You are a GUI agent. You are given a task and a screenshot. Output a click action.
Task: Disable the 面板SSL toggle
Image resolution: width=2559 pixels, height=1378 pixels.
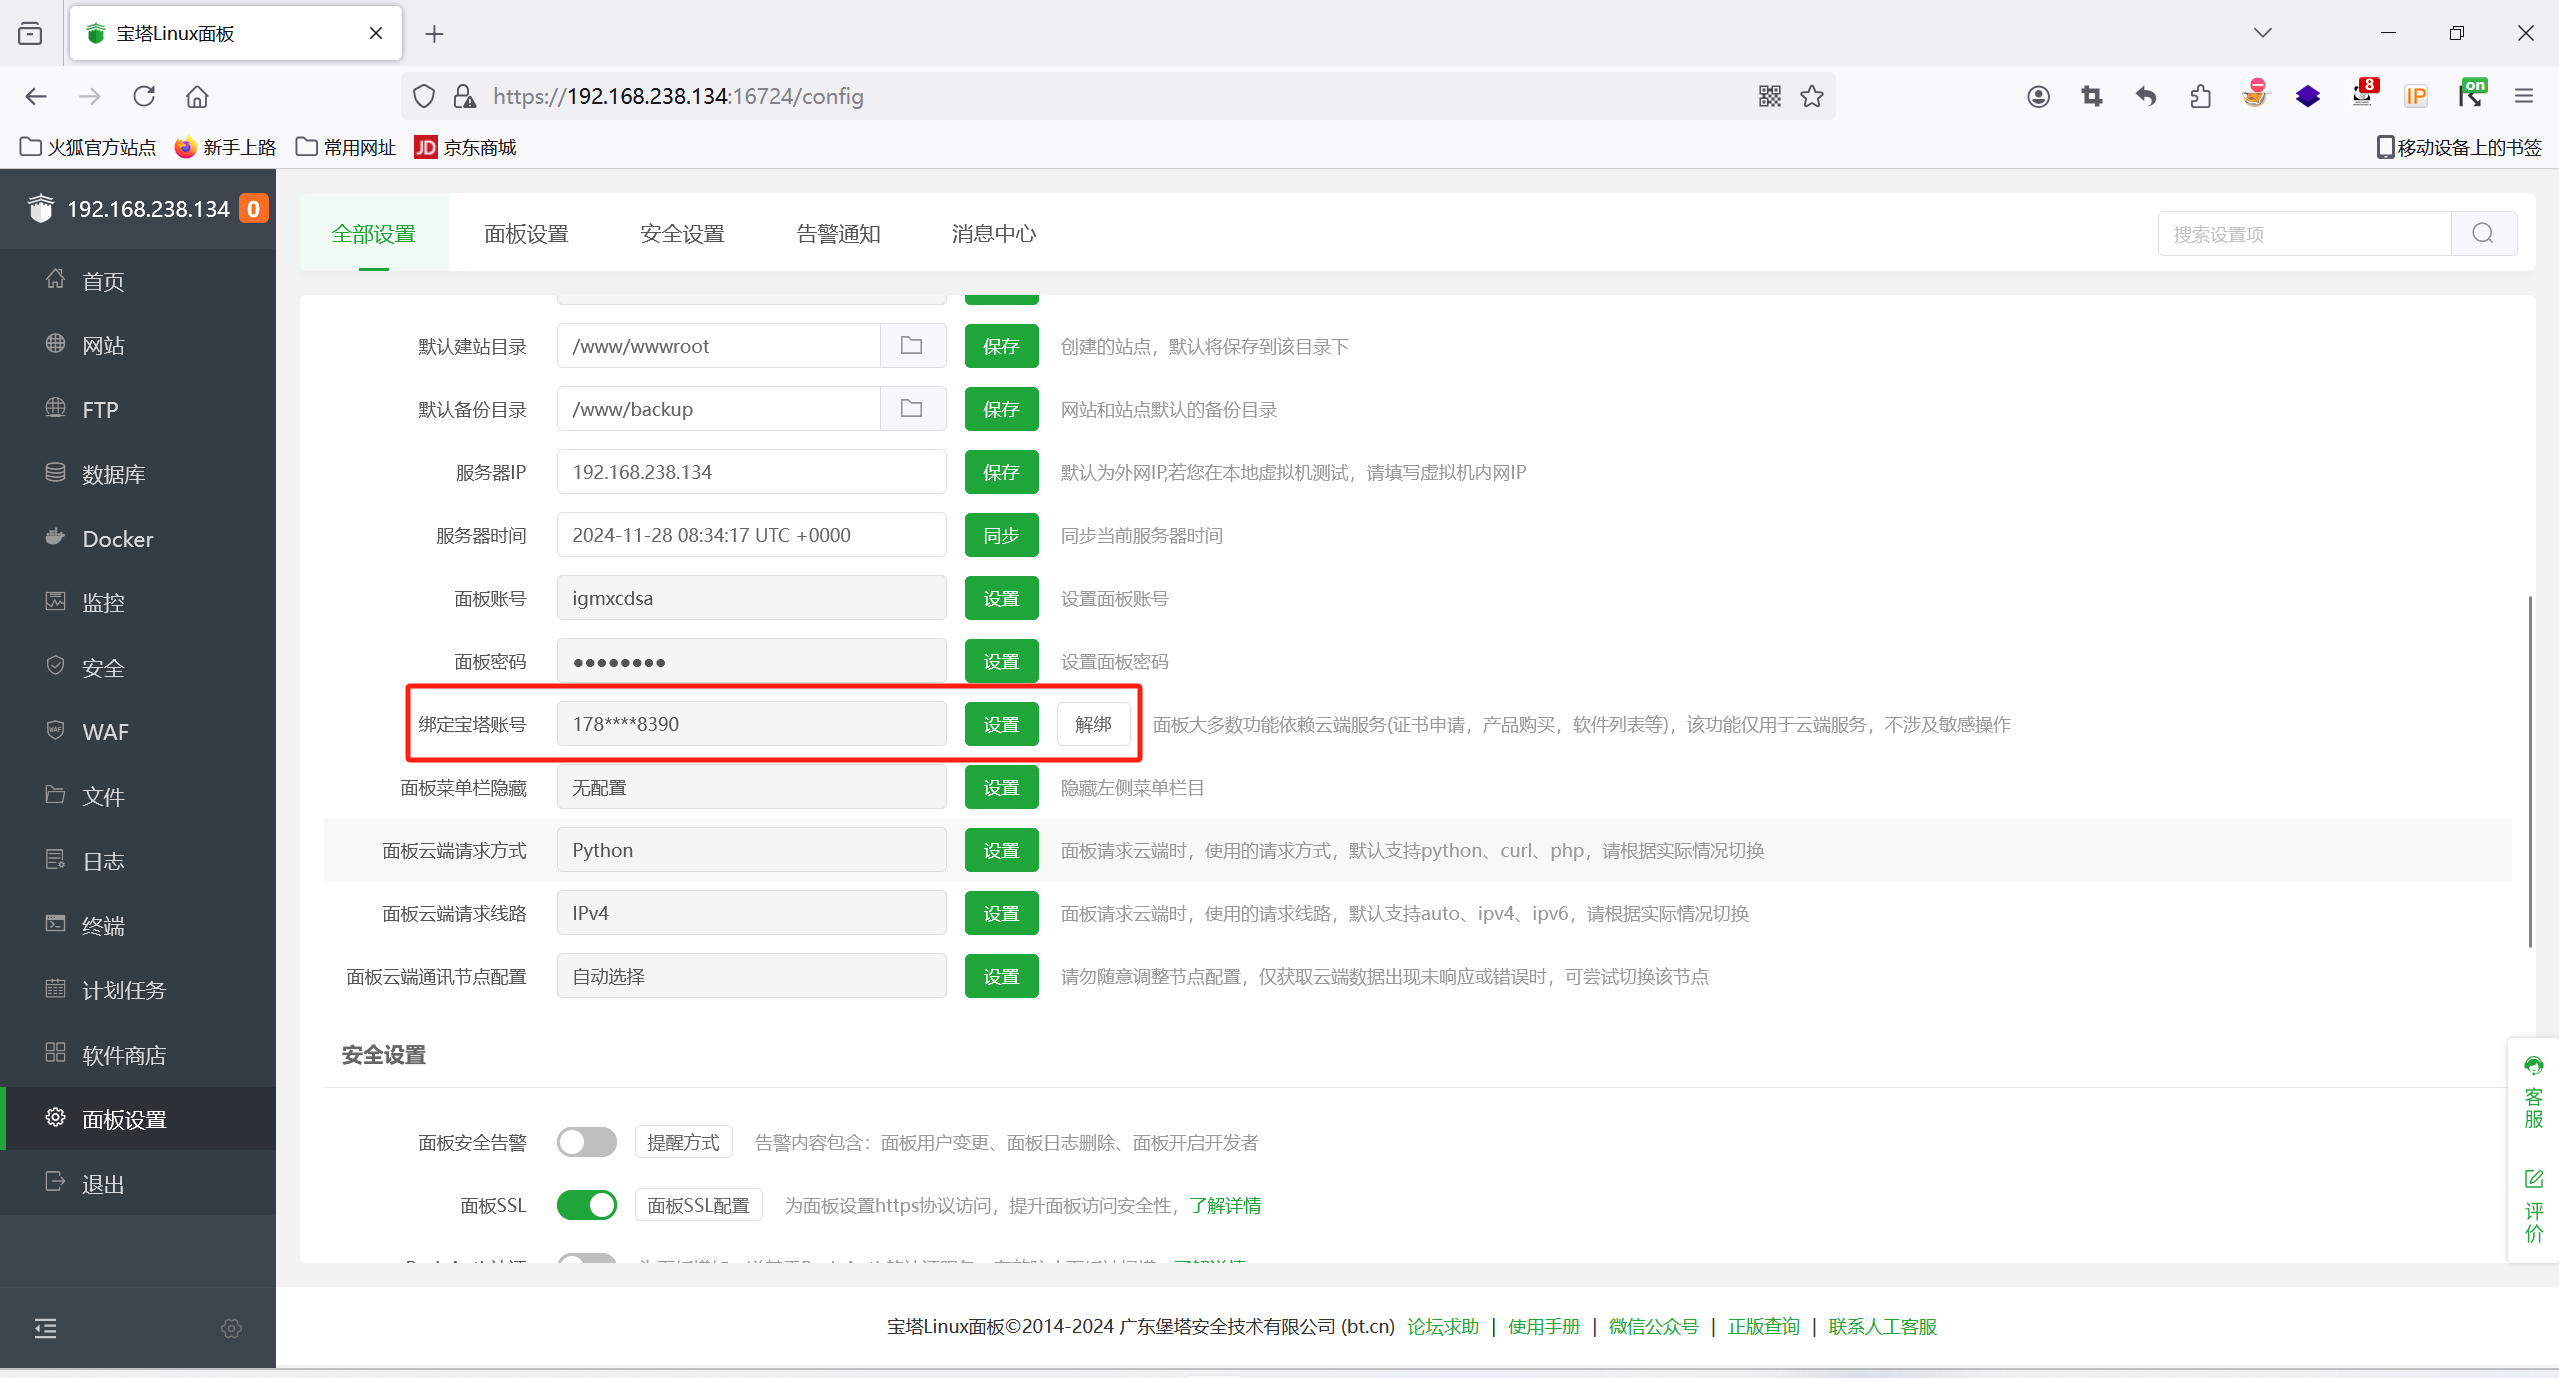[x=587, y=1205]
